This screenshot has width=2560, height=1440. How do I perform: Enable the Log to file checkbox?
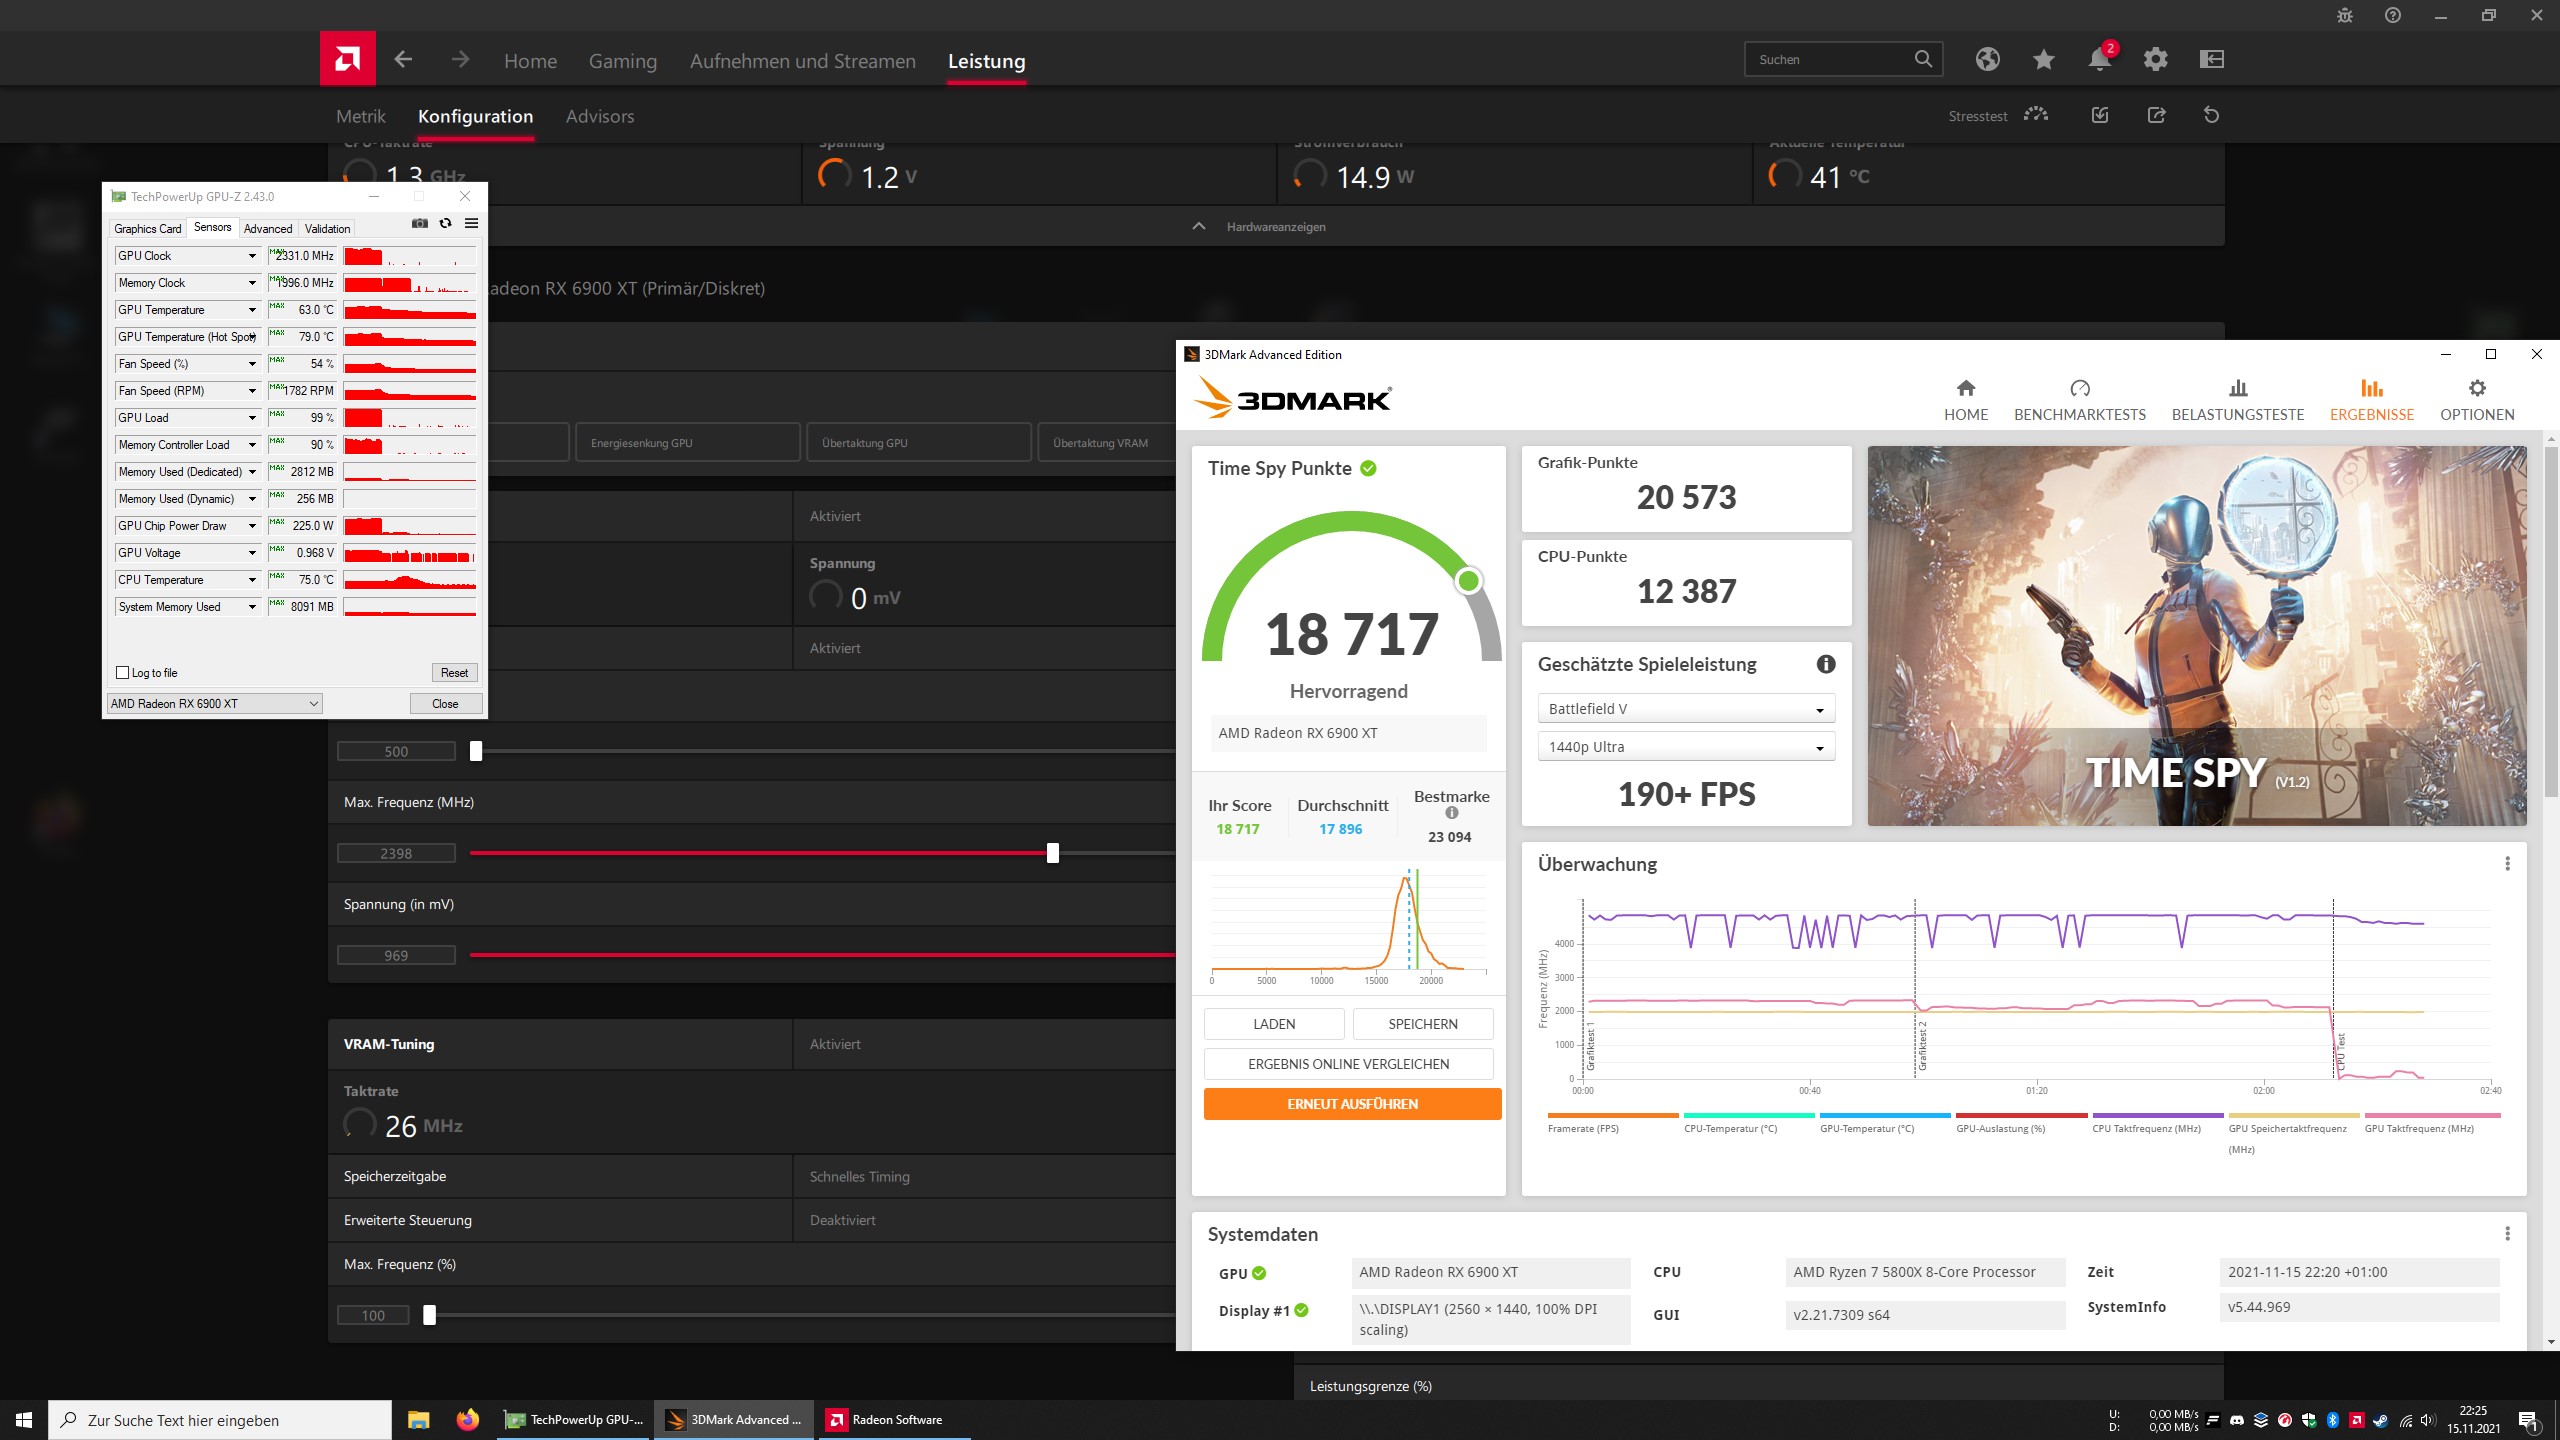tap(123, 673)
